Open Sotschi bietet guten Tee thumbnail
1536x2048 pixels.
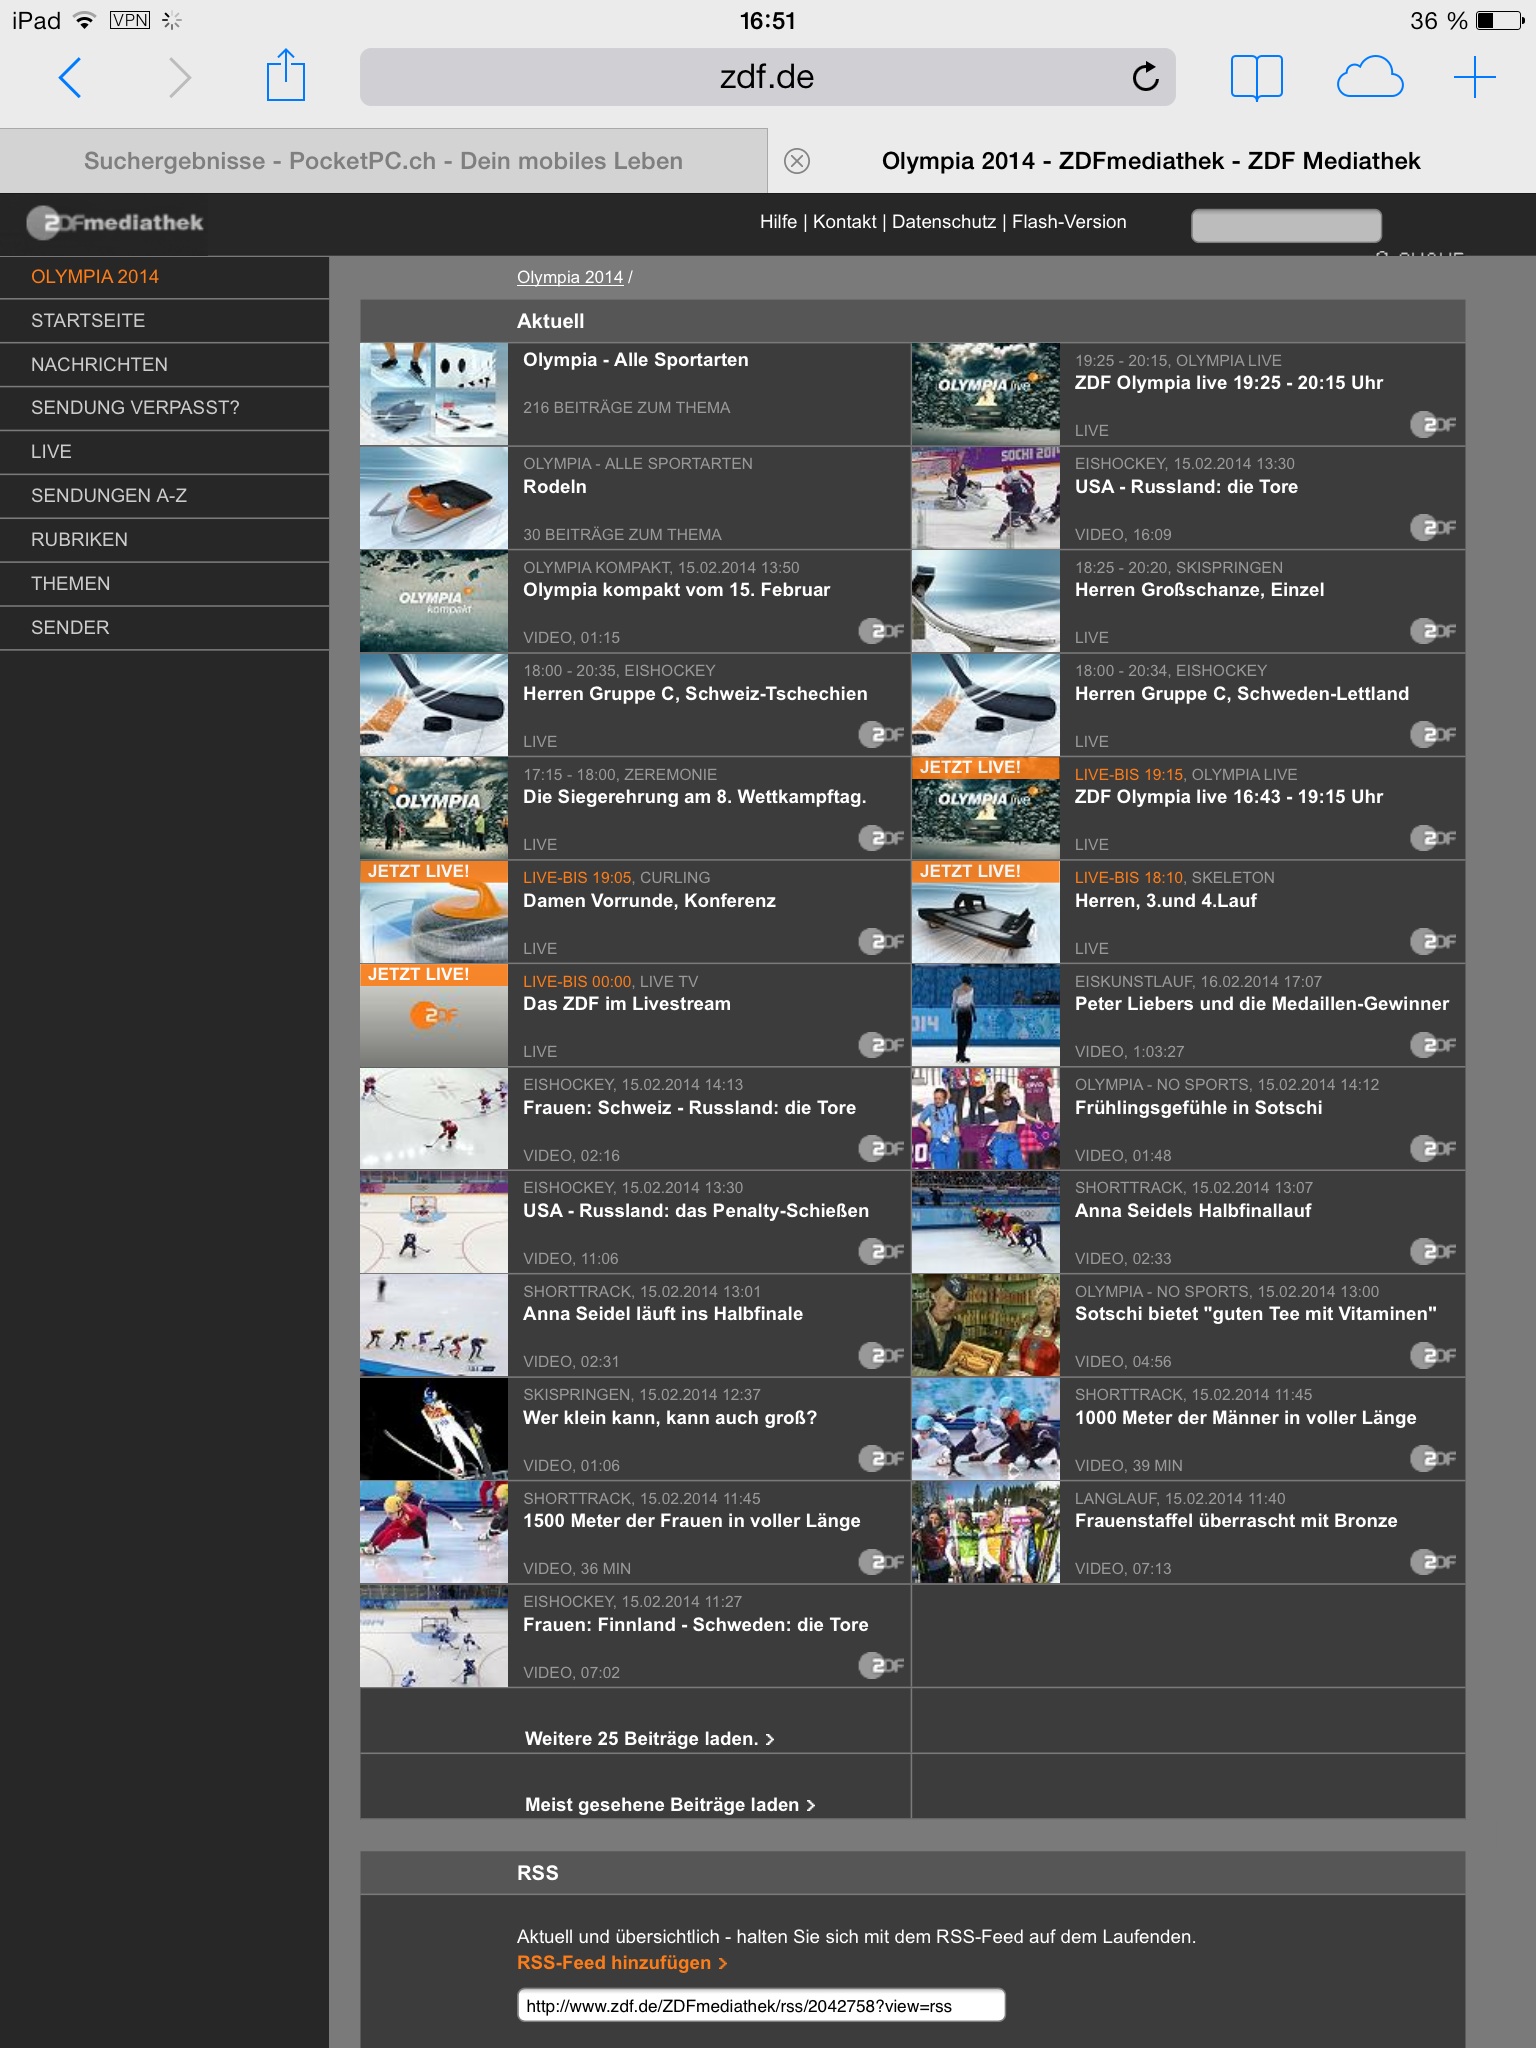point(986,1326)
